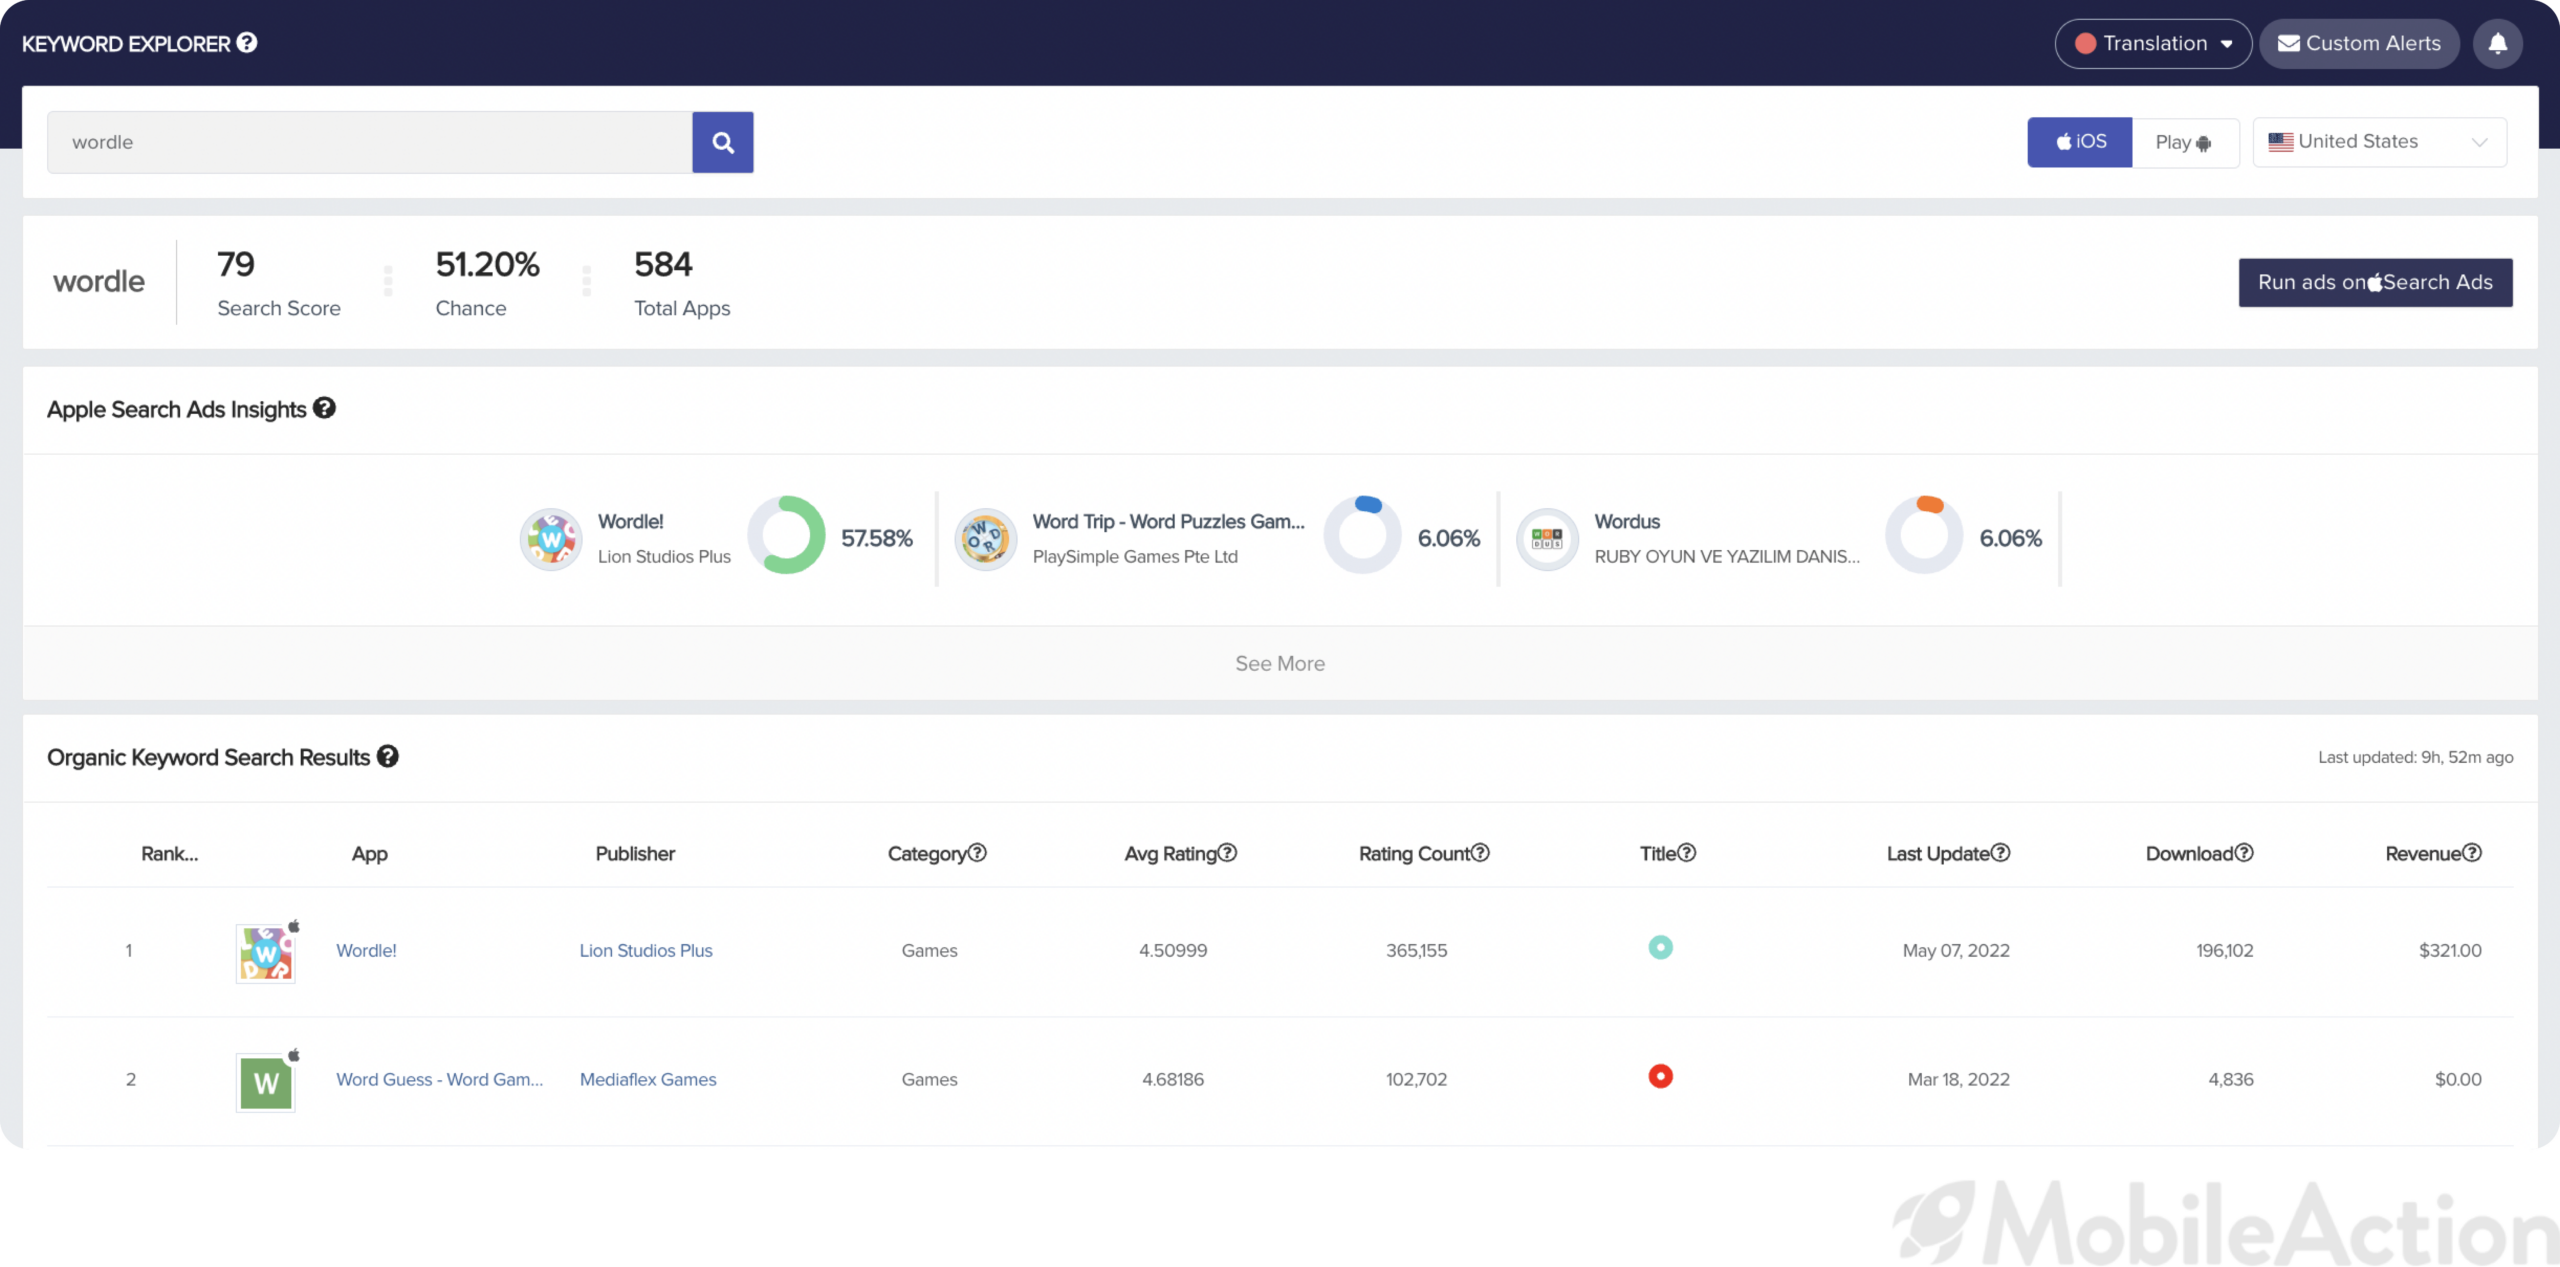Click Wordus app icon in ads insights

pos(1547,539)
